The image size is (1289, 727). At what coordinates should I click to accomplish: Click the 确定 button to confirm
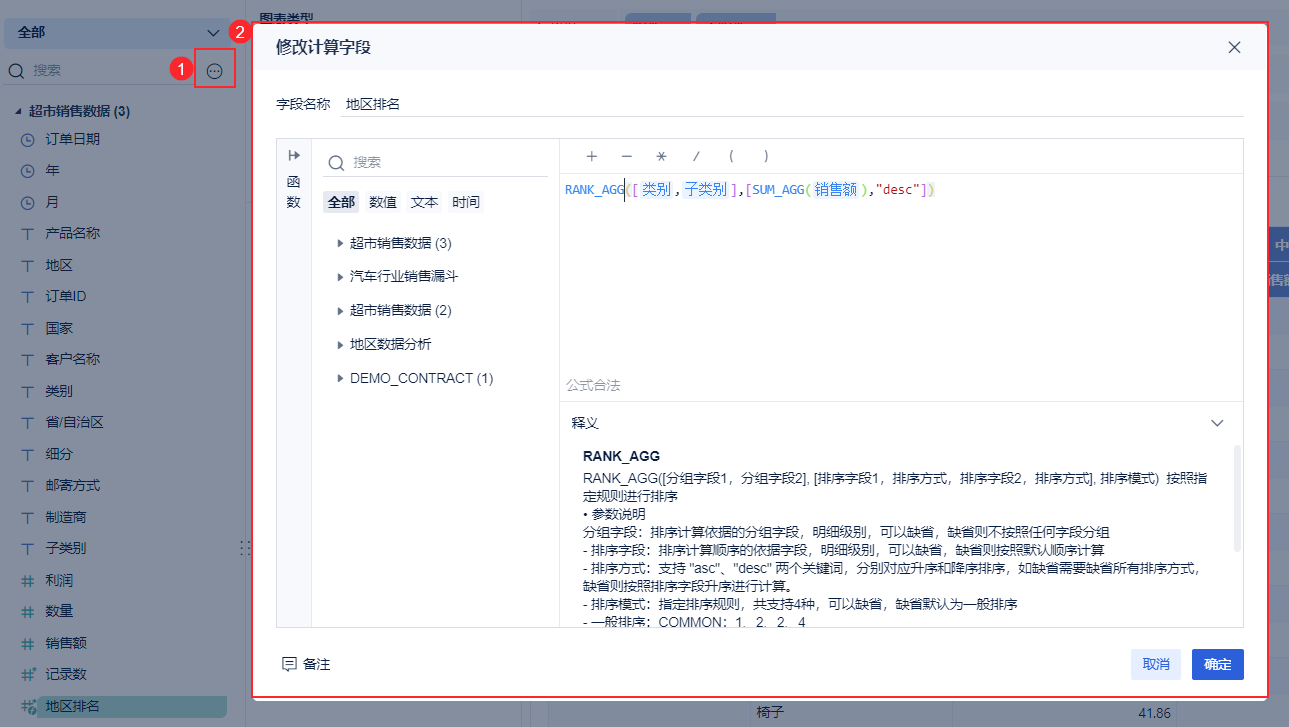pos(1217,664)
